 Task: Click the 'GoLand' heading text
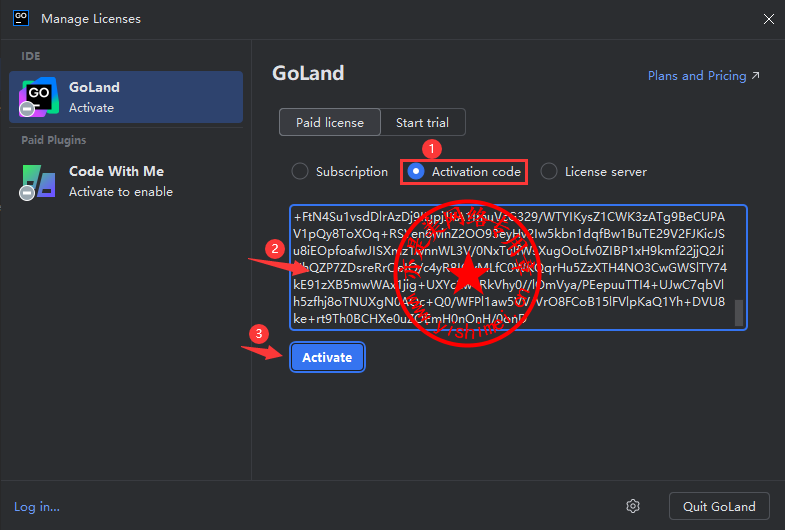[x=308, y=73]
